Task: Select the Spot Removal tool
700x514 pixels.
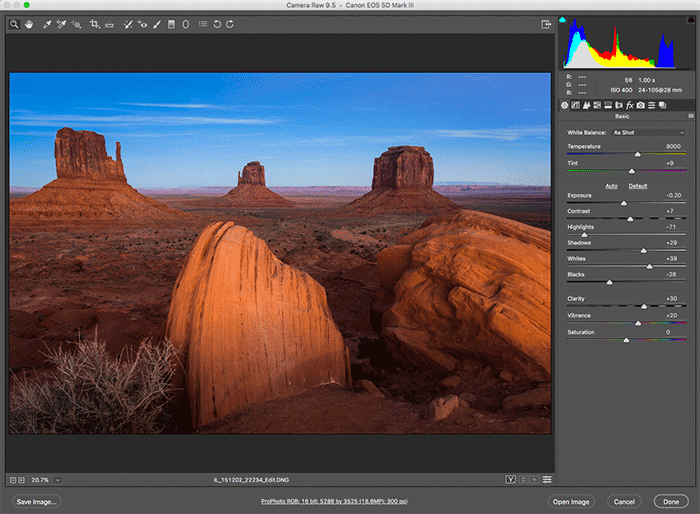Action: 128,24
